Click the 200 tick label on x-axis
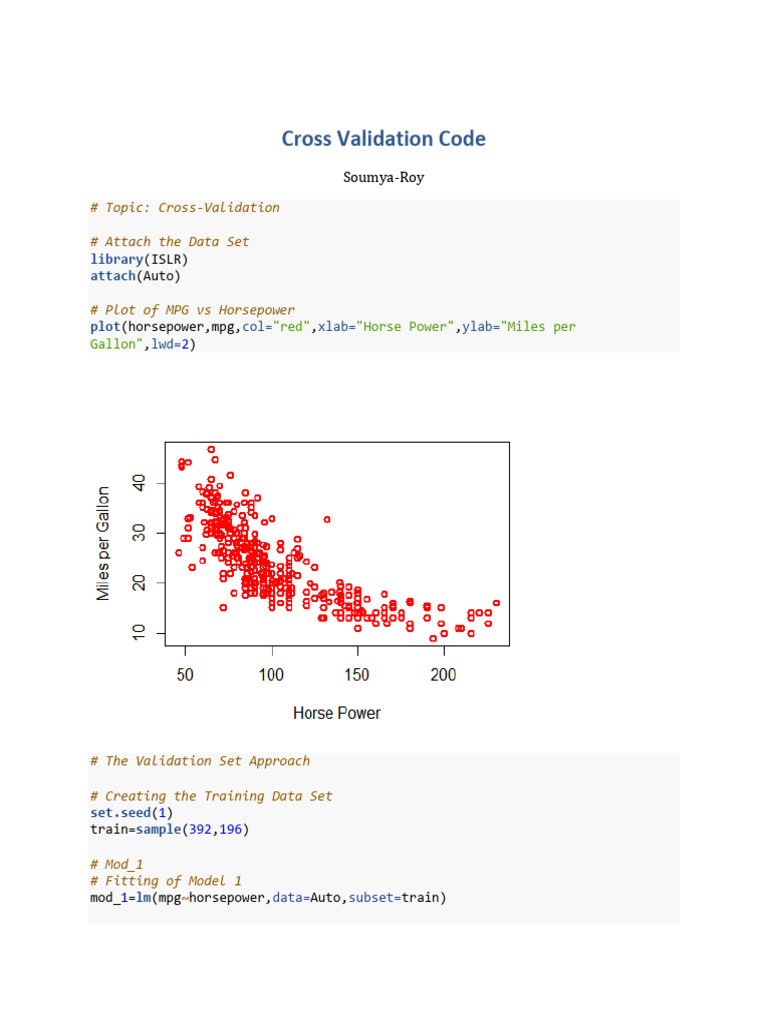Viewport: 768px width, 1024px height. [x=443, y=675]
